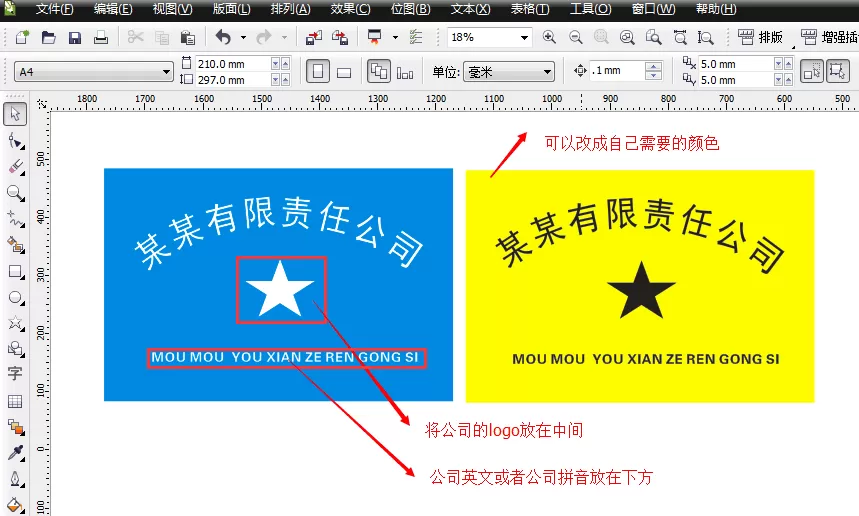Click duplicate distance X field 5.0 mm
The image size is (859, 516).
point(736,64)
